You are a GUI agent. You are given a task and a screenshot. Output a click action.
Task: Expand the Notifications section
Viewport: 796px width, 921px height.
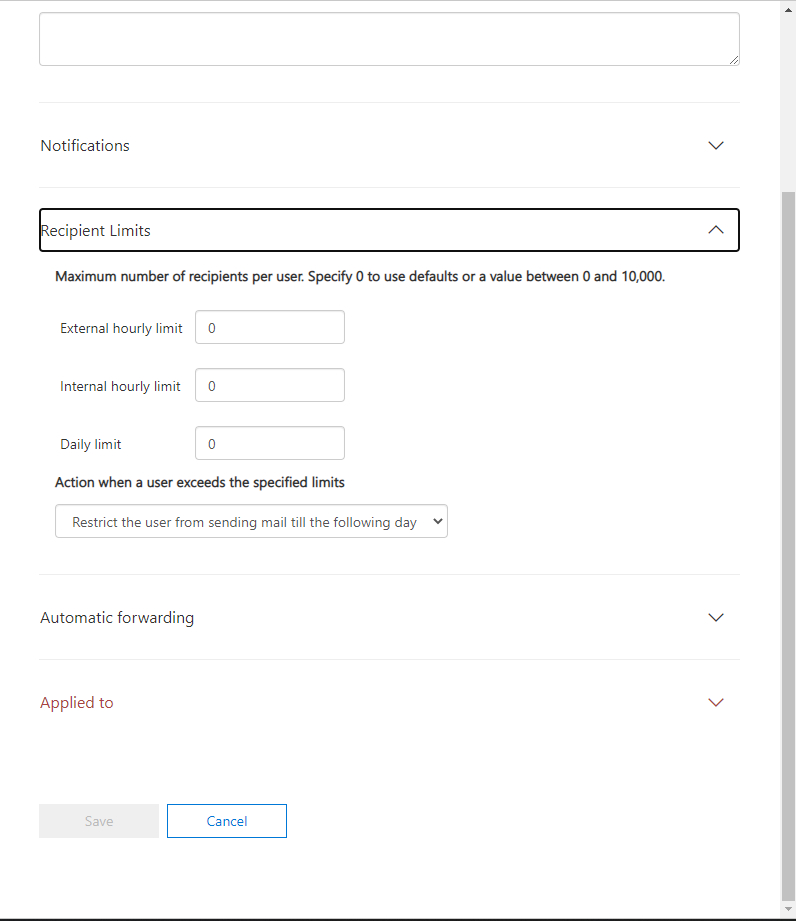[x=389, y=146]
